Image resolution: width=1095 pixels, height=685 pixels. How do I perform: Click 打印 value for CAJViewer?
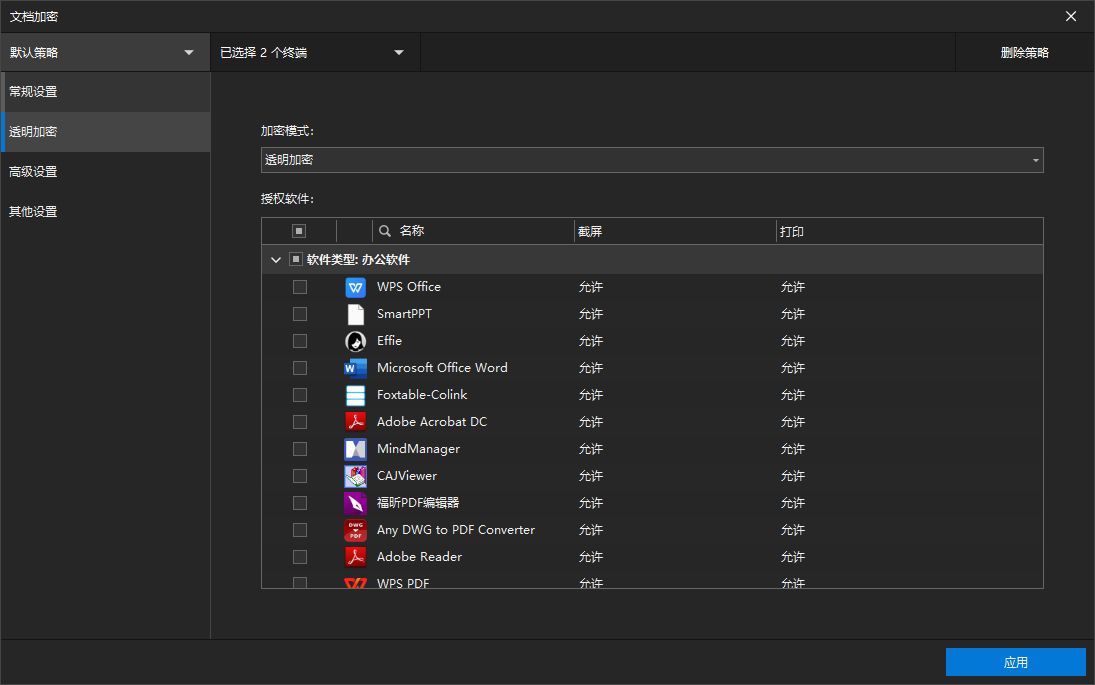(x=793, y=476)
